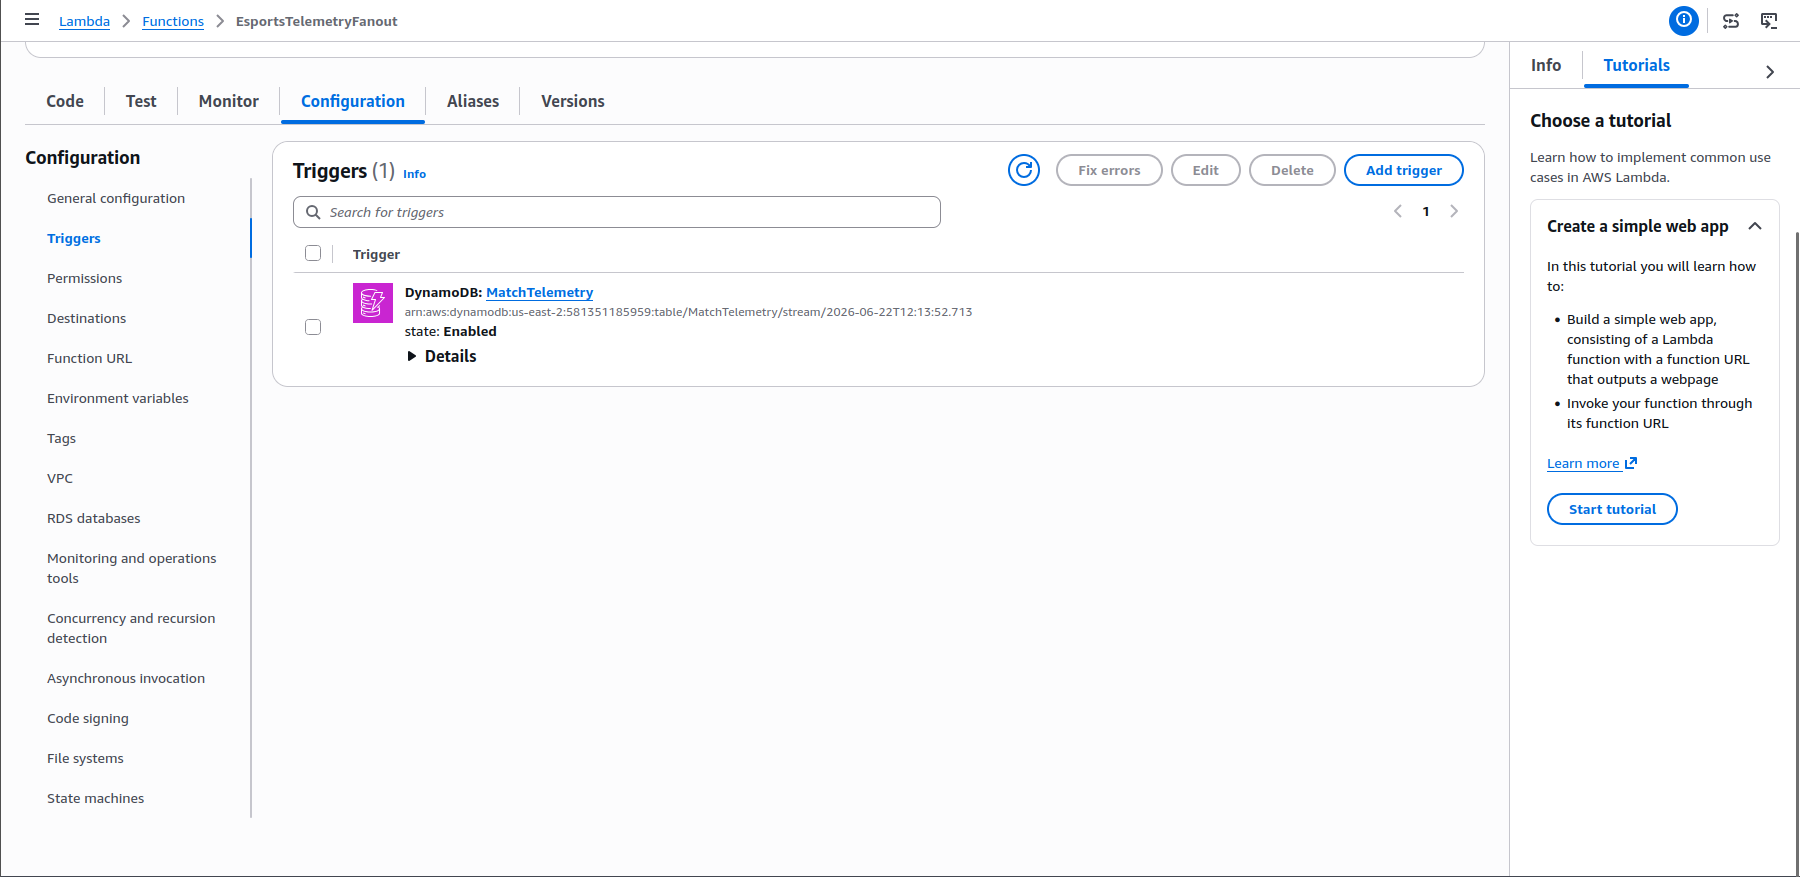This screenshot has width=1800, height=877.
Task: Select the Configuration tab
Action: (353, 101)
